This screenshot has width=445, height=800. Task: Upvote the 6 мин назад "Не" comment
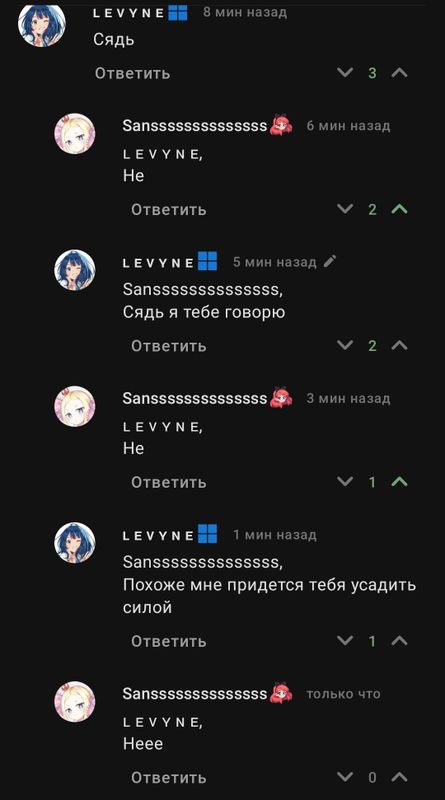[399, 209]
